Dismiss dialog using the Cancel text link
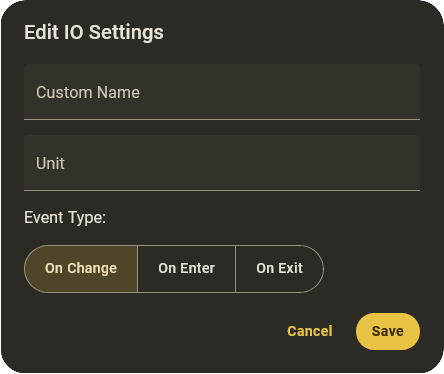This screenshot has width=444, height=374. click(x=310, y=331)
